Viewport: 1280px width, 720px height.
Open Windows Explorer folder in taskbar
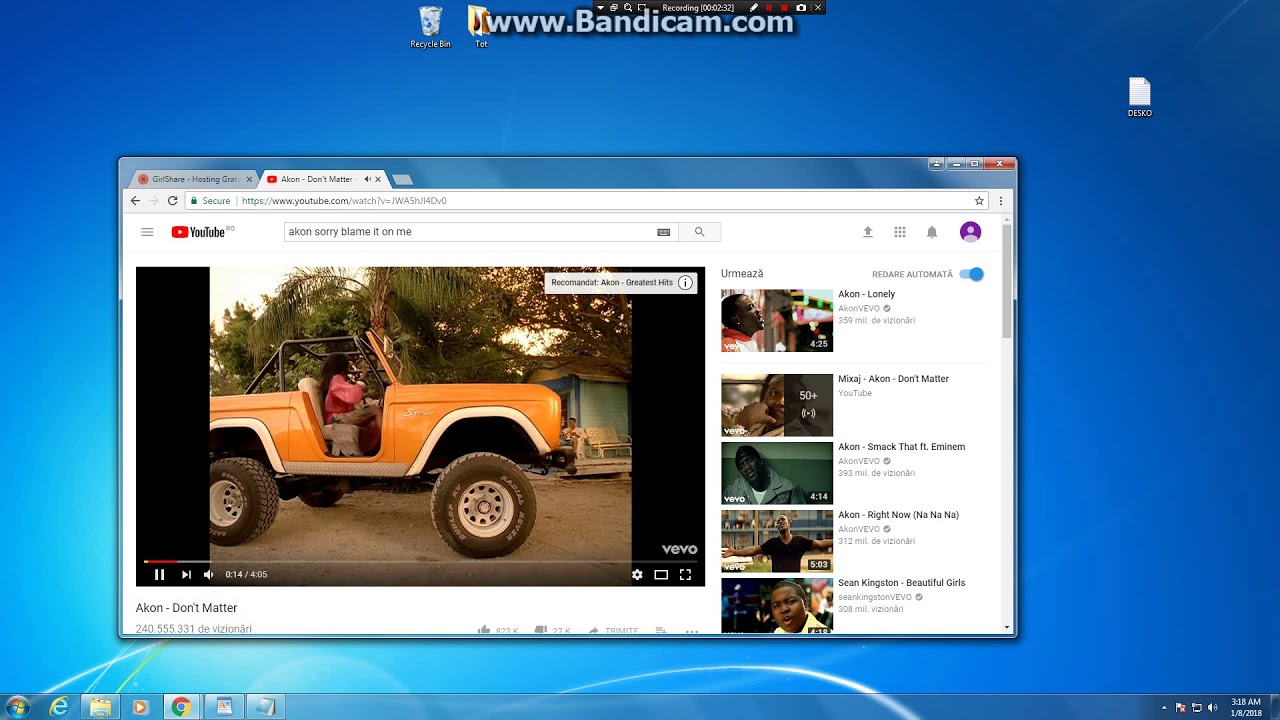pyautogui.click(x=101, y=707)
